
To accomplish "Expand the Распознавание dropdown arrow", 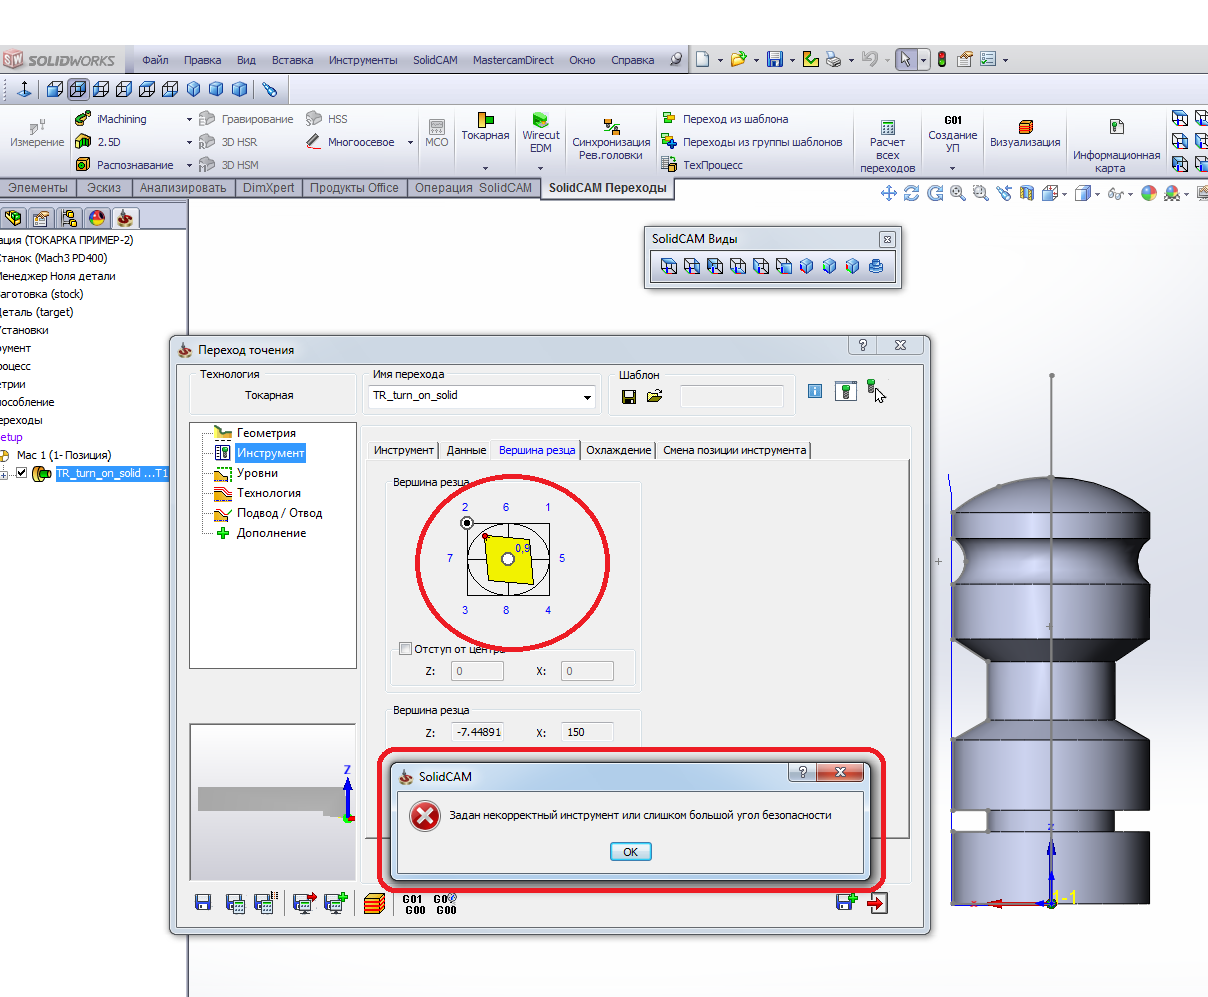I will (x=189, y=166).
